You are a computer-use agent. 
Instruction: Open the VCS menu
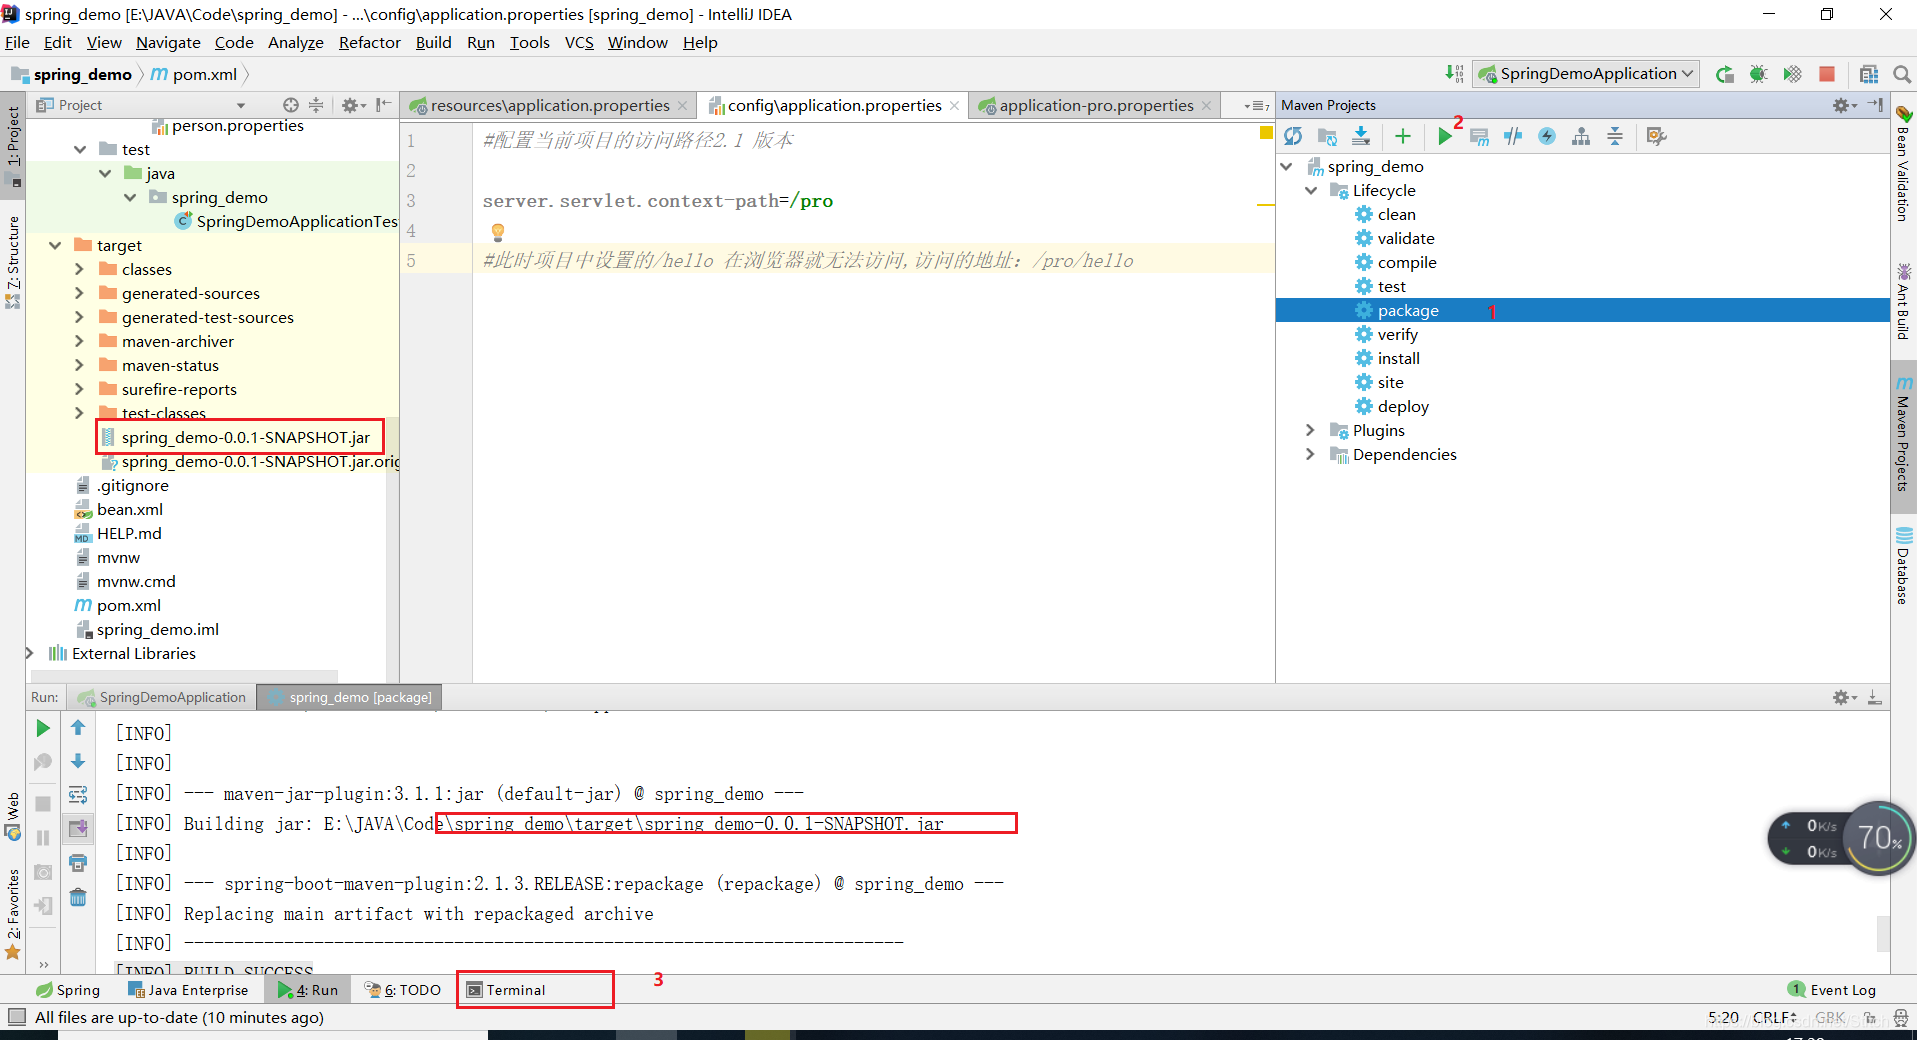pos(579,42)
